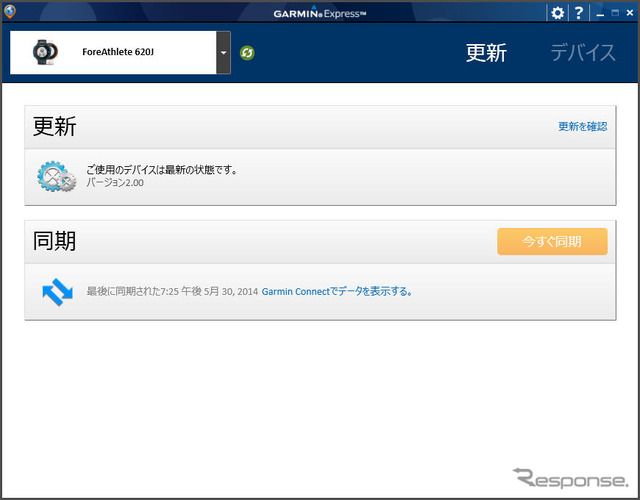Switch to the デバイス tab

(x=583, y=53)
